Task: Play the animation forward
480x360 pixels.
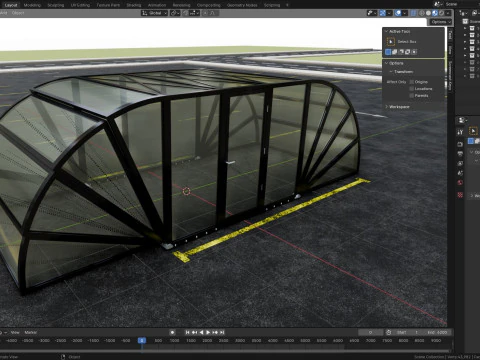Action: [208, 332]
